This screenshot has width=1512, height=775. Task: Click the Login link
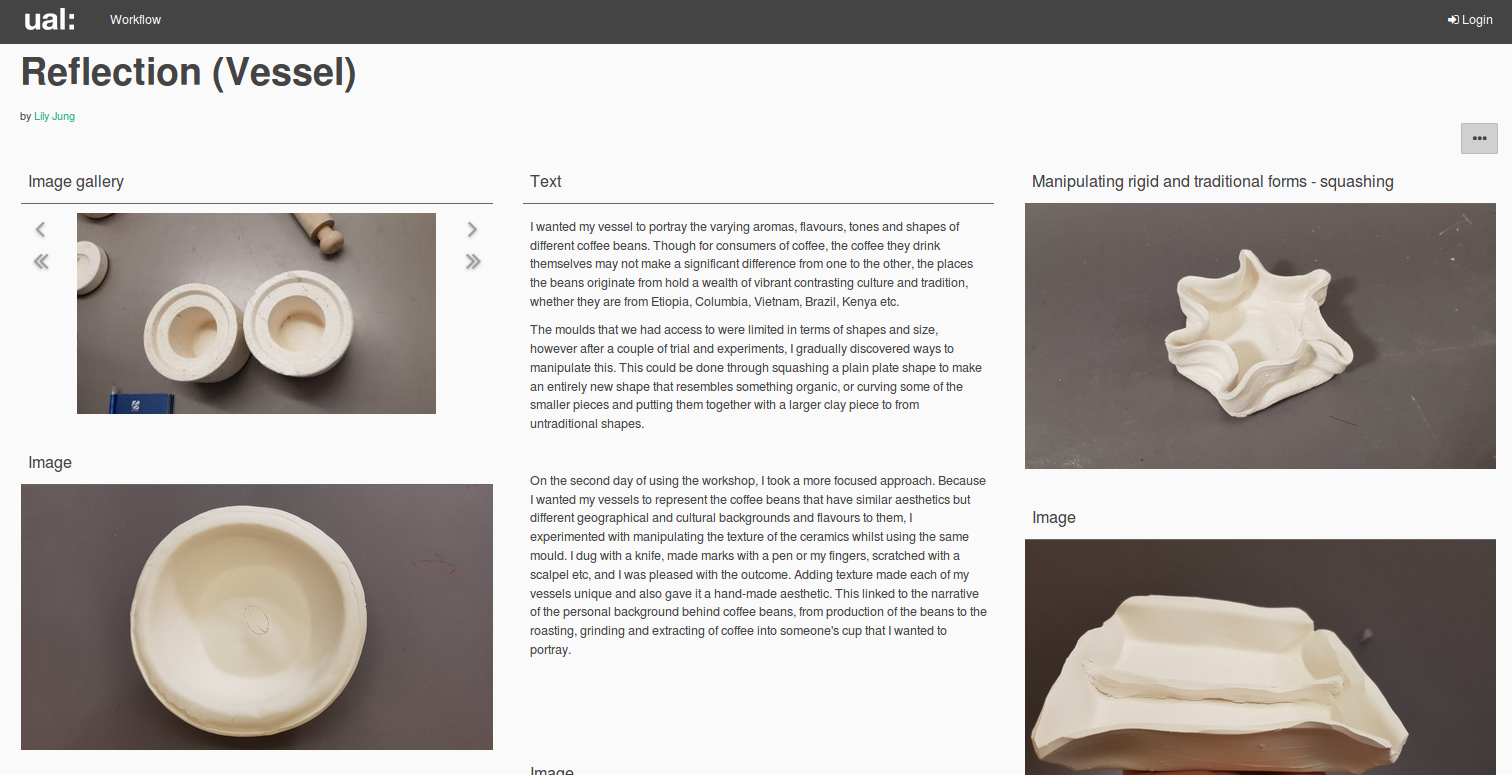(1470, 20)
